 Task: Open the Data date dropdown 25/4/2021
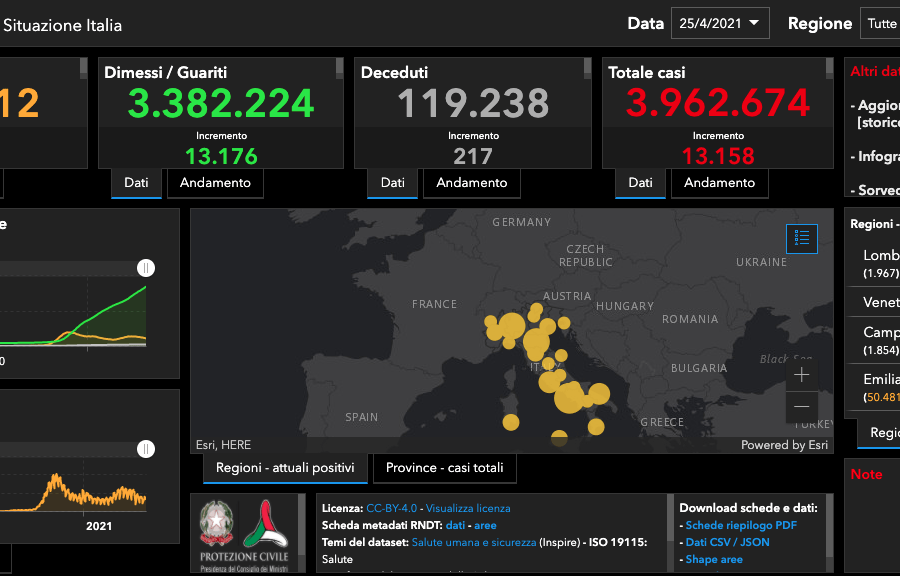click(720, 23)
